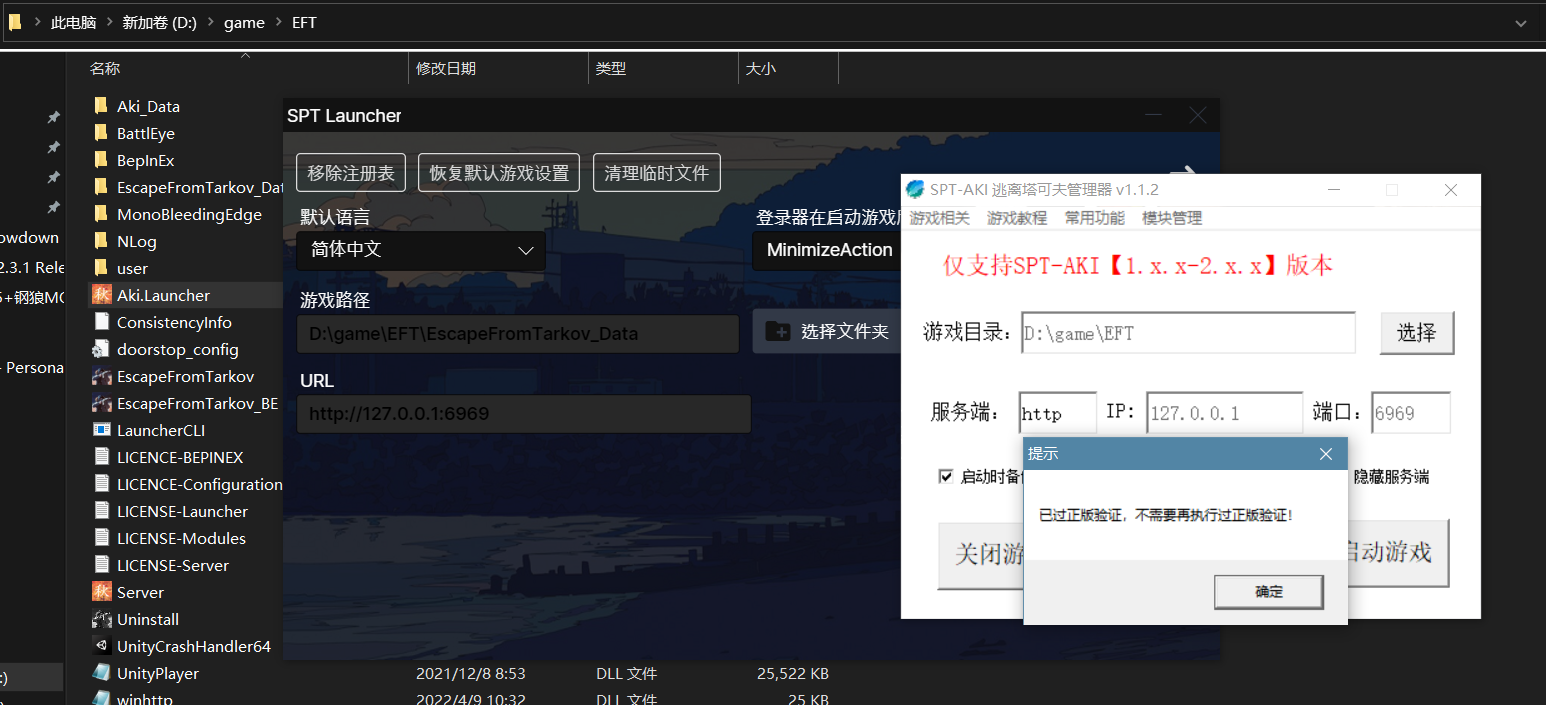The width and height of the screenshot is (1546, 705).
Task: Open the 游戏相关 menu
Action: pos(939,218)
